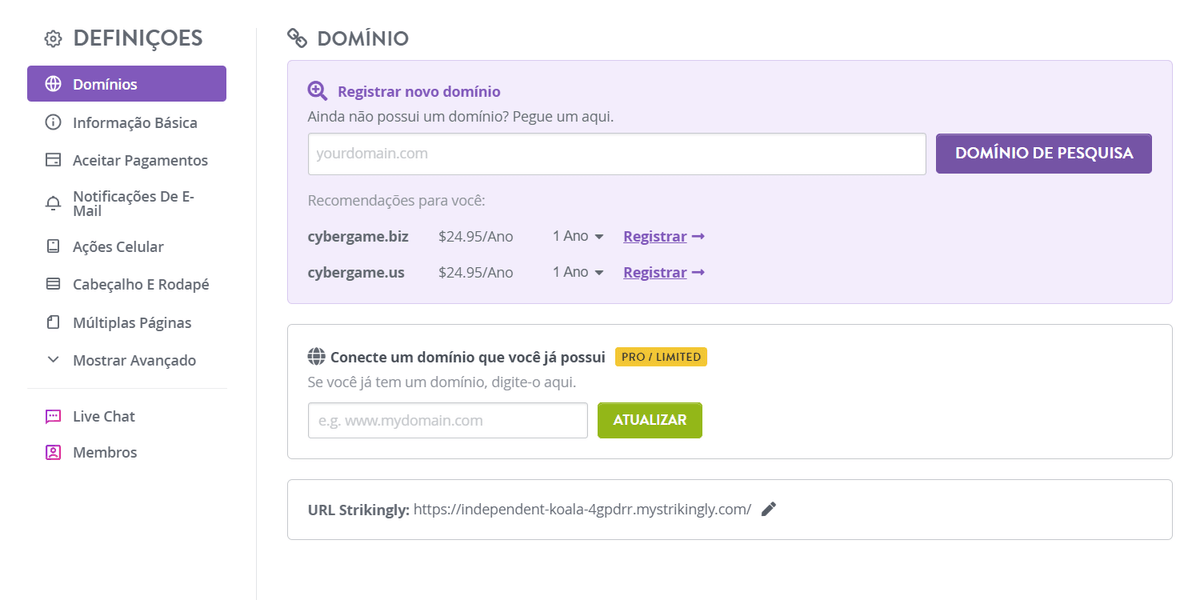The image size is (1200, 600).
Task: Open Múltiplas Páginas settings
Action: tap(132, 323)
